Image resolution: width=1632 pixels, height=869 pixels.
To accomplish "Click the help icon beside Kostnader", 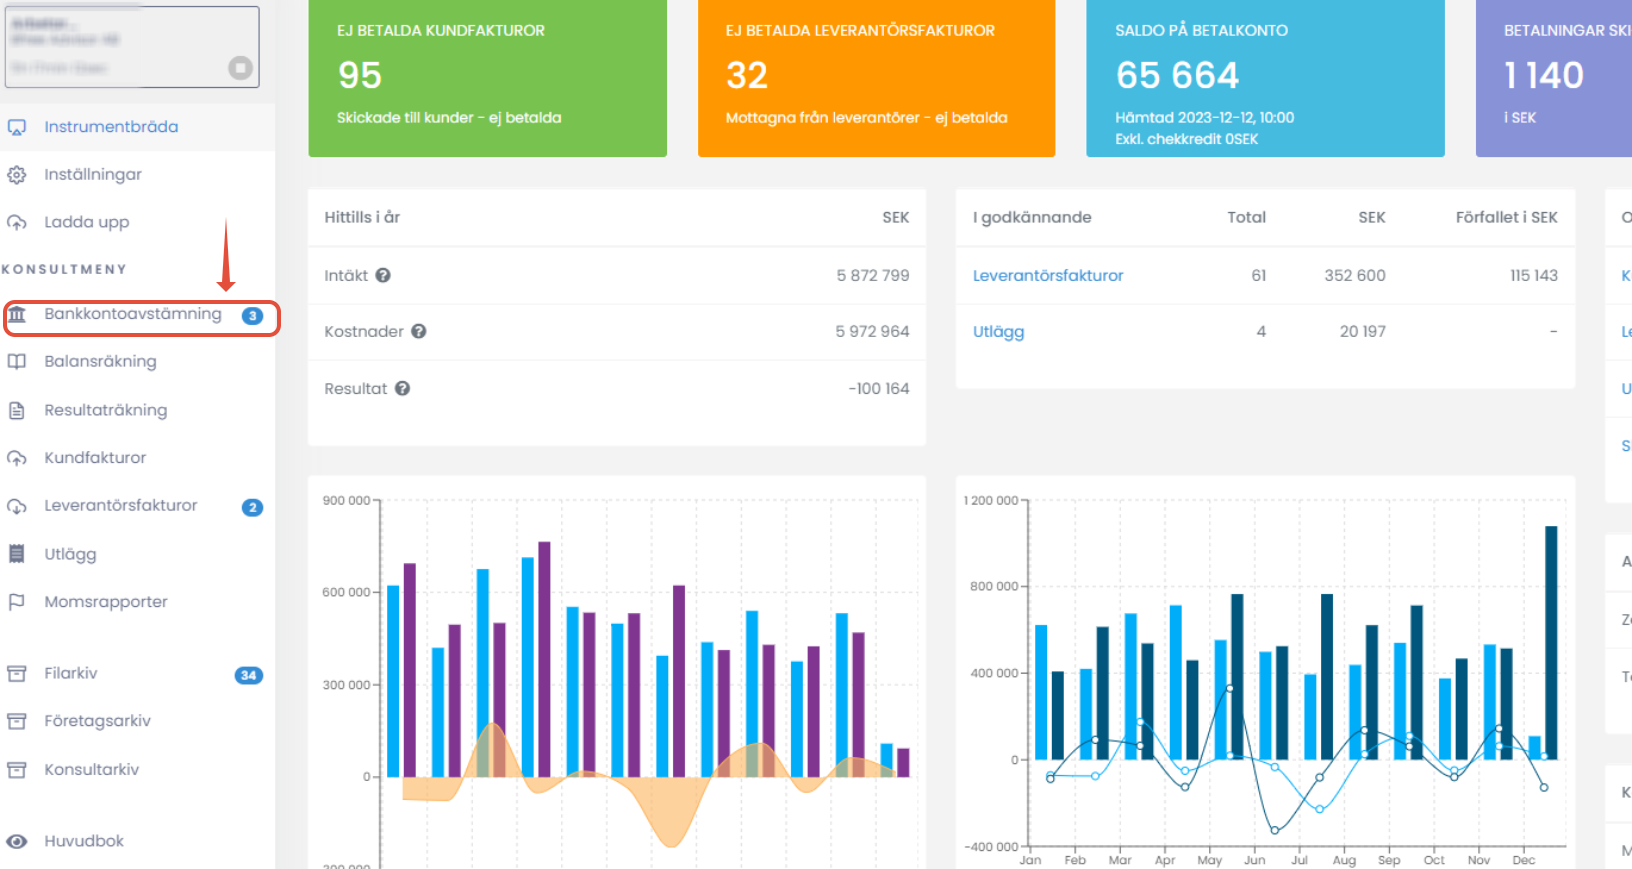I will tap(419, 331).
